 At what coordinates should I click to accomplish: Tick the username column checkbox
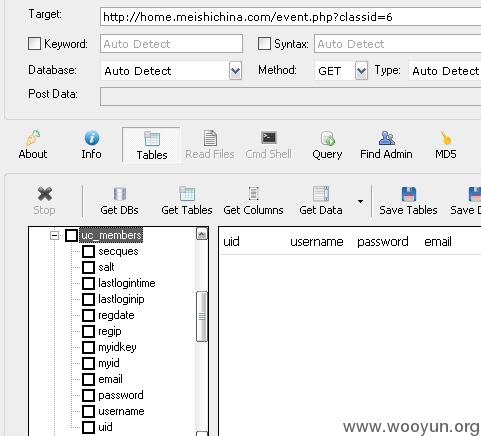click(88, 411)
